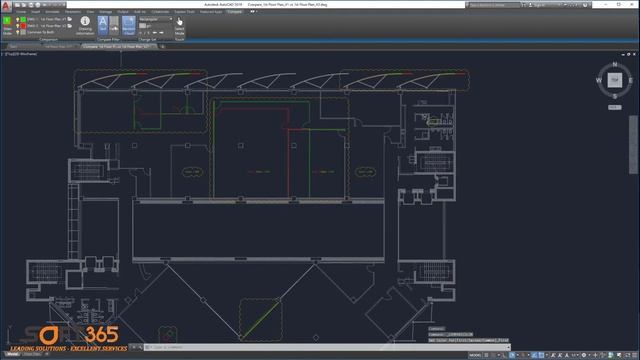Expand command line history arrow

point(509,347)
